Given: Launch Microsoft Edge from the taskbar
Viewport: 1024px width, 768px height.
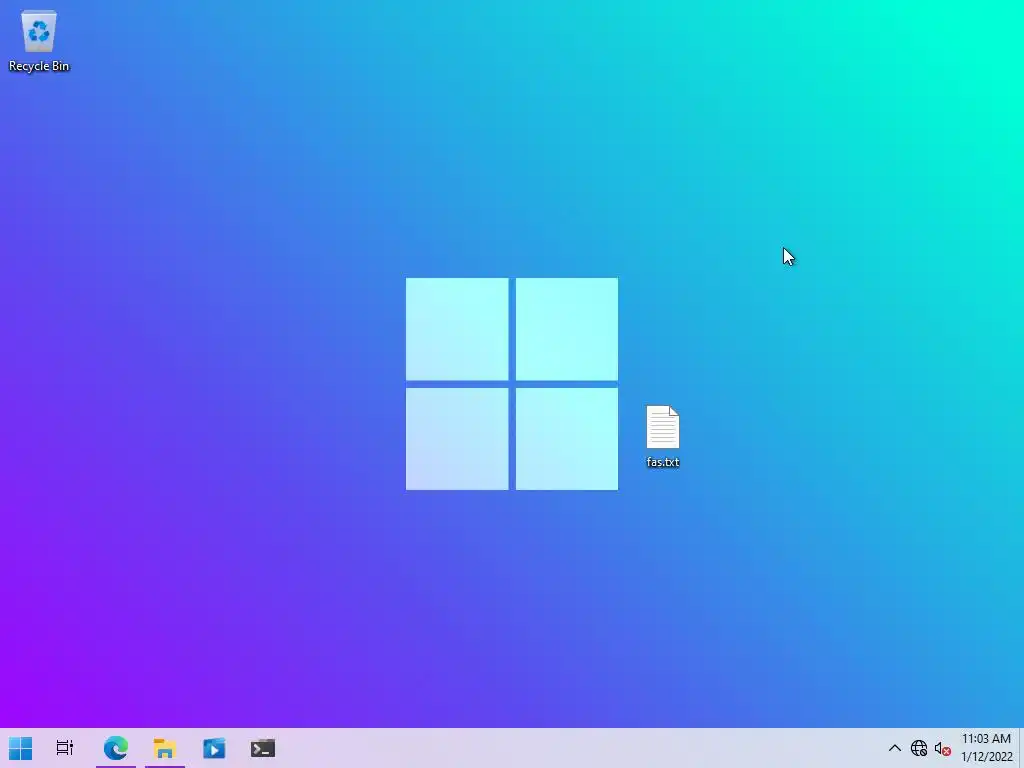Looking at the screenshot, I should tap(116, 748).
